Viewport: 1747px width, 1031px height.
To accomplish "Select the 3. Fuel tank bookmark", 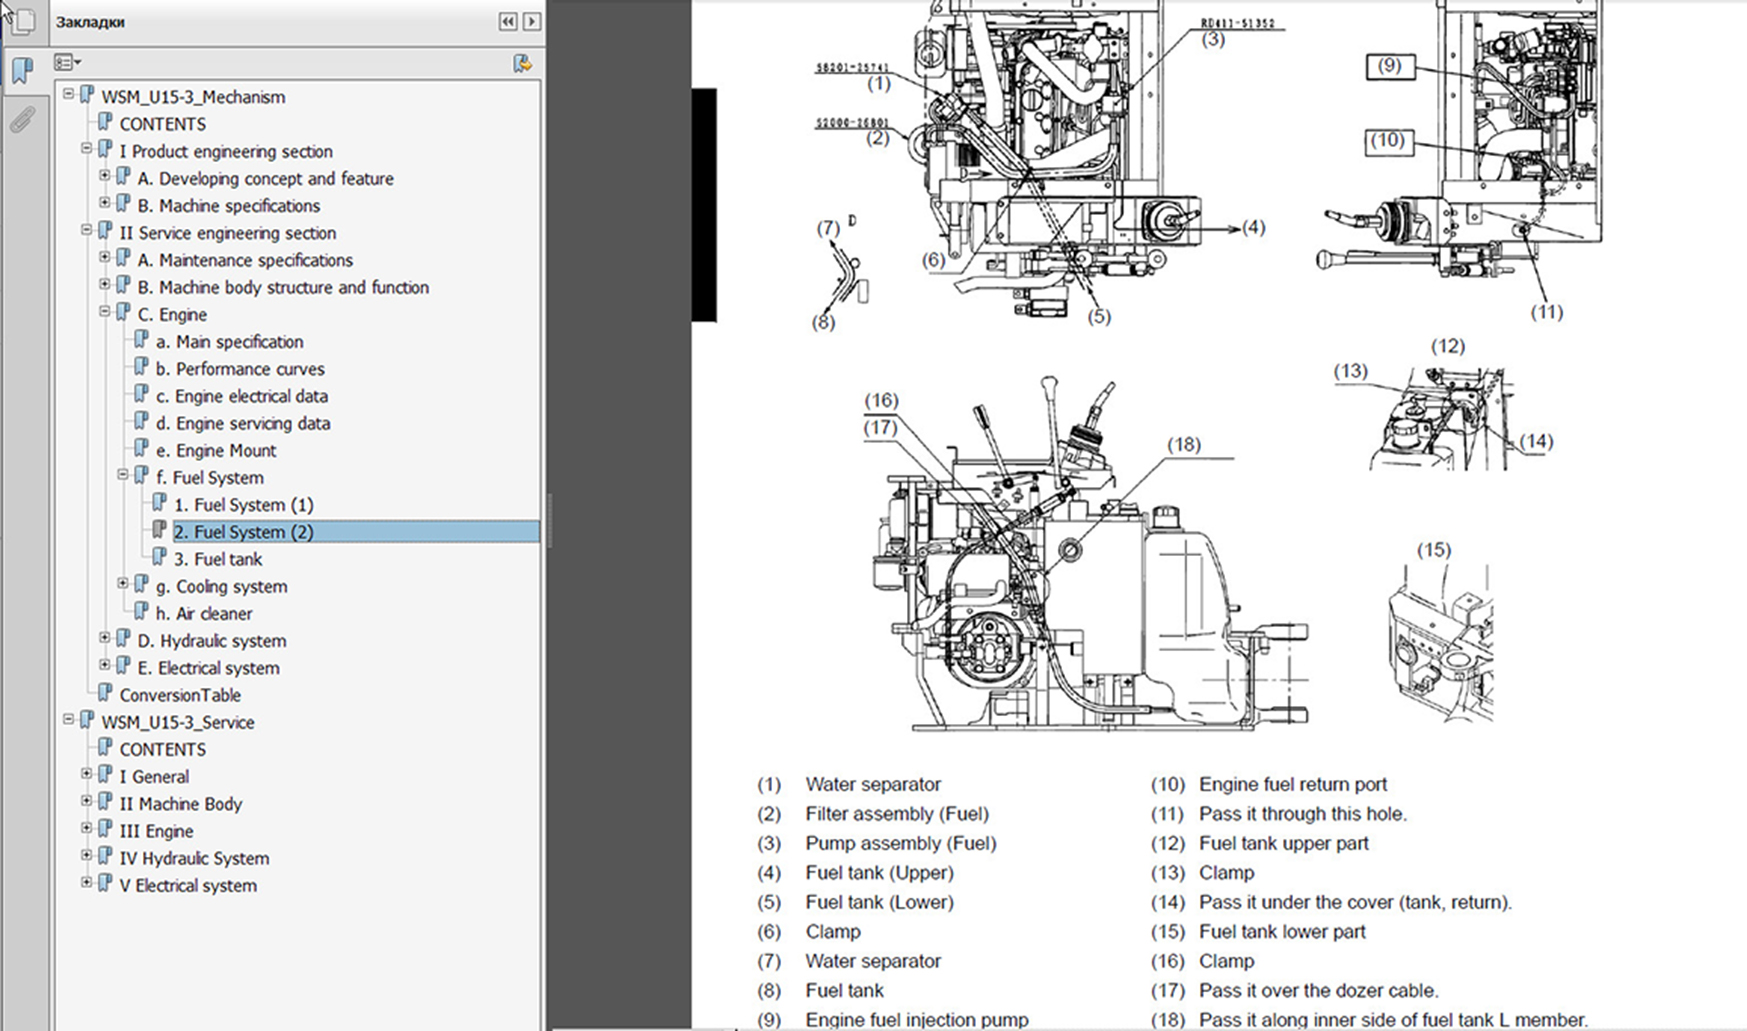I will click(x=218, y=559).
